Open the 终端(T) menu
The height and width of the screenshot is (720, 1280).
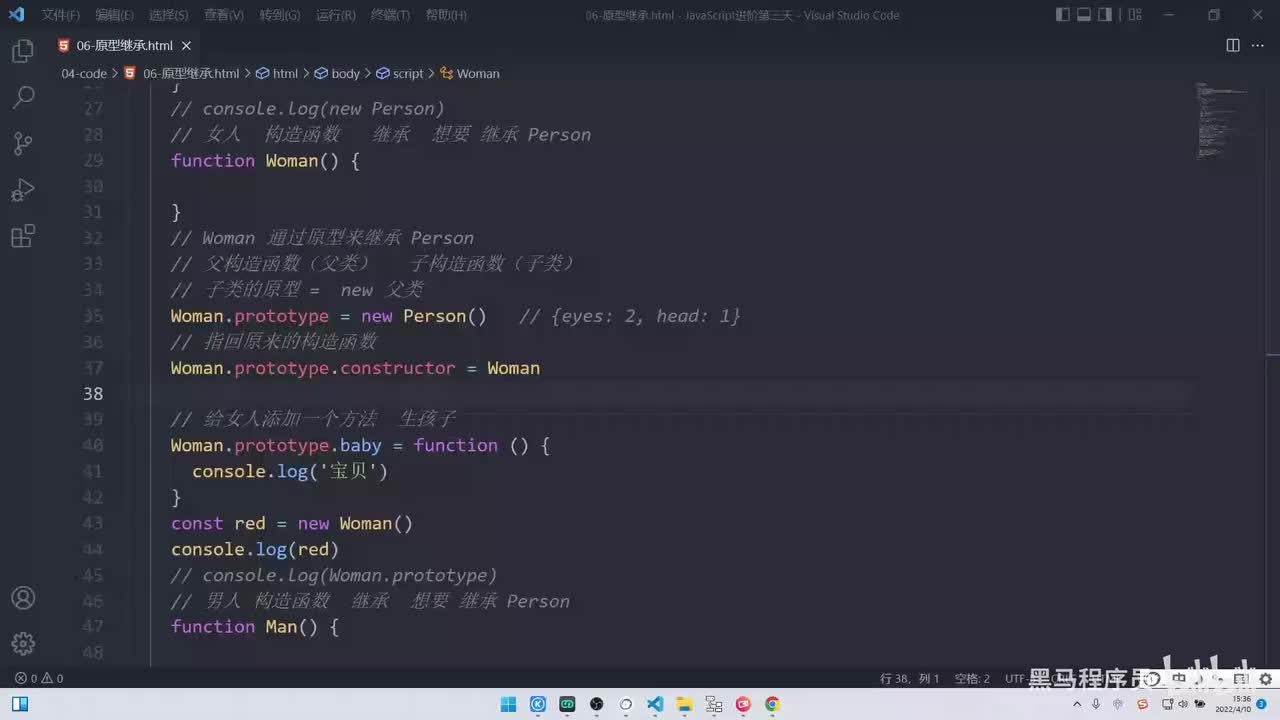click(x=390, y=15)
